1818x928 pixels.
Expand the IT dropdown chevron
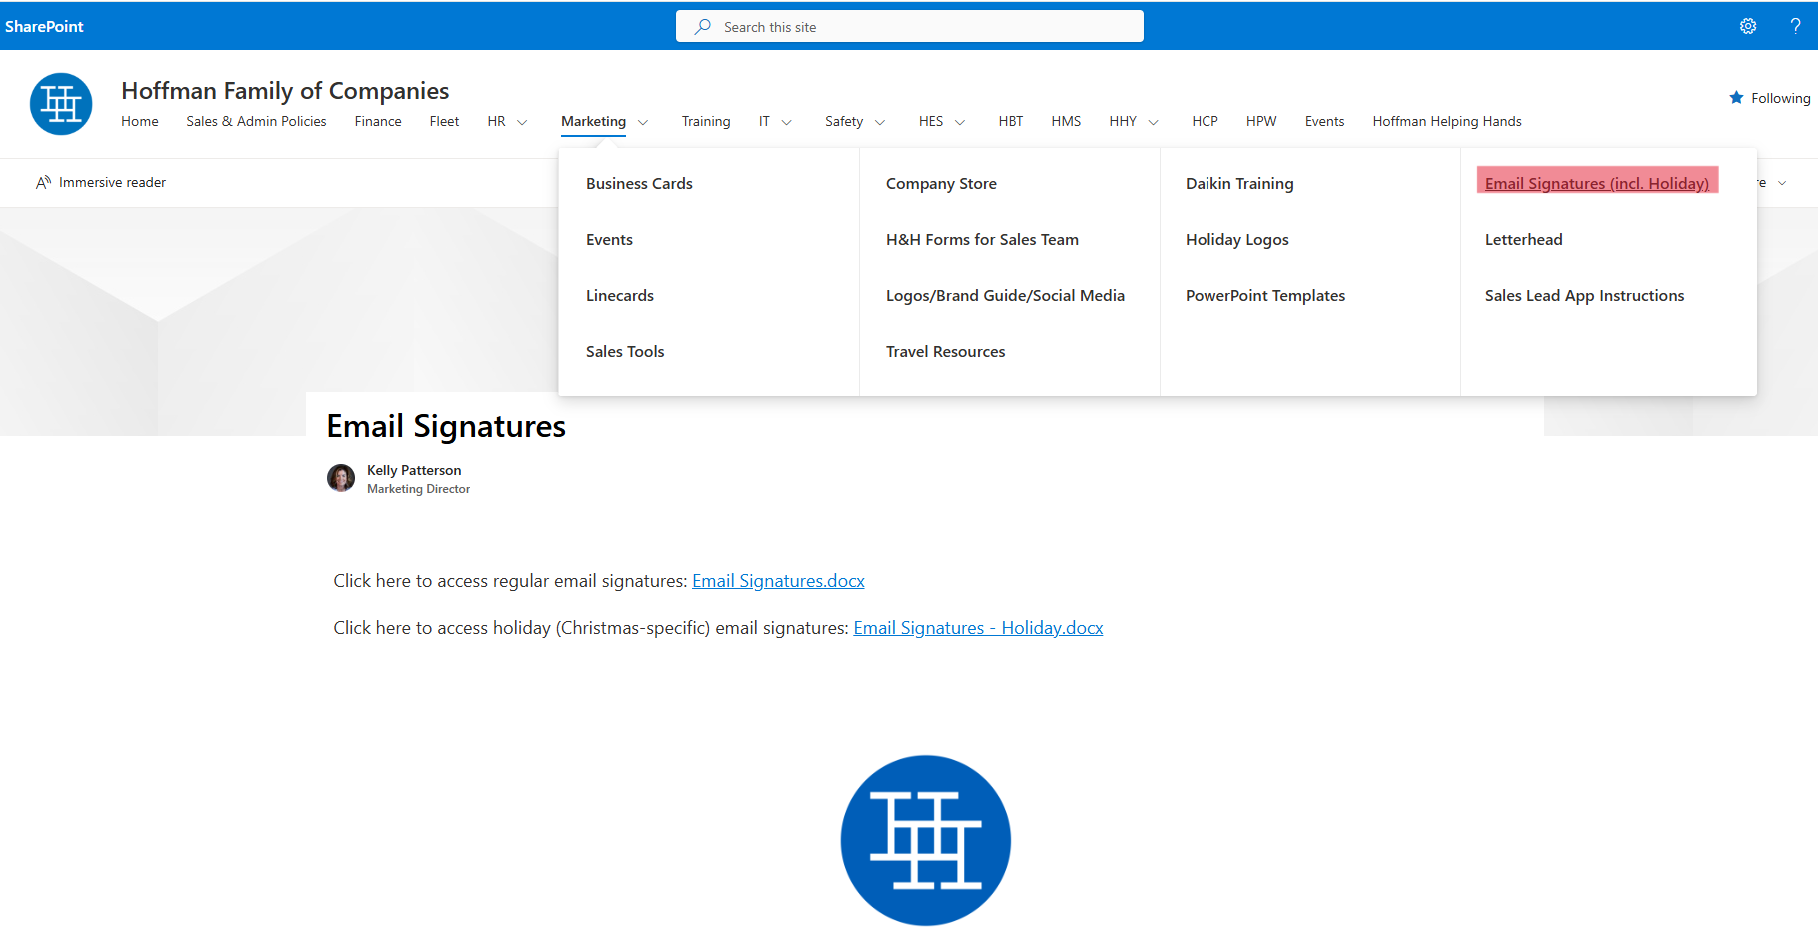787,122
